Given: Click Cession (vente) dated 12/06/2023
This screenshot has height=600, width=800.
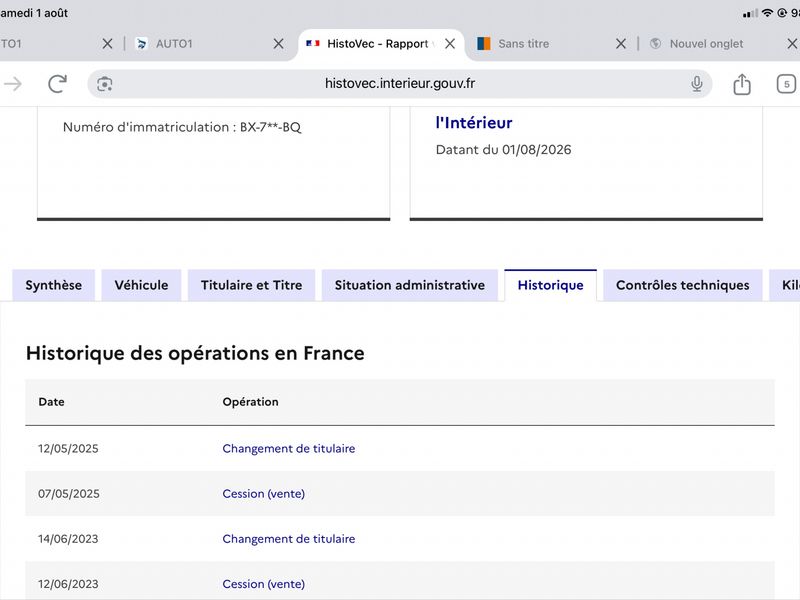Looking at the screenshot, I should click(264, 584).
